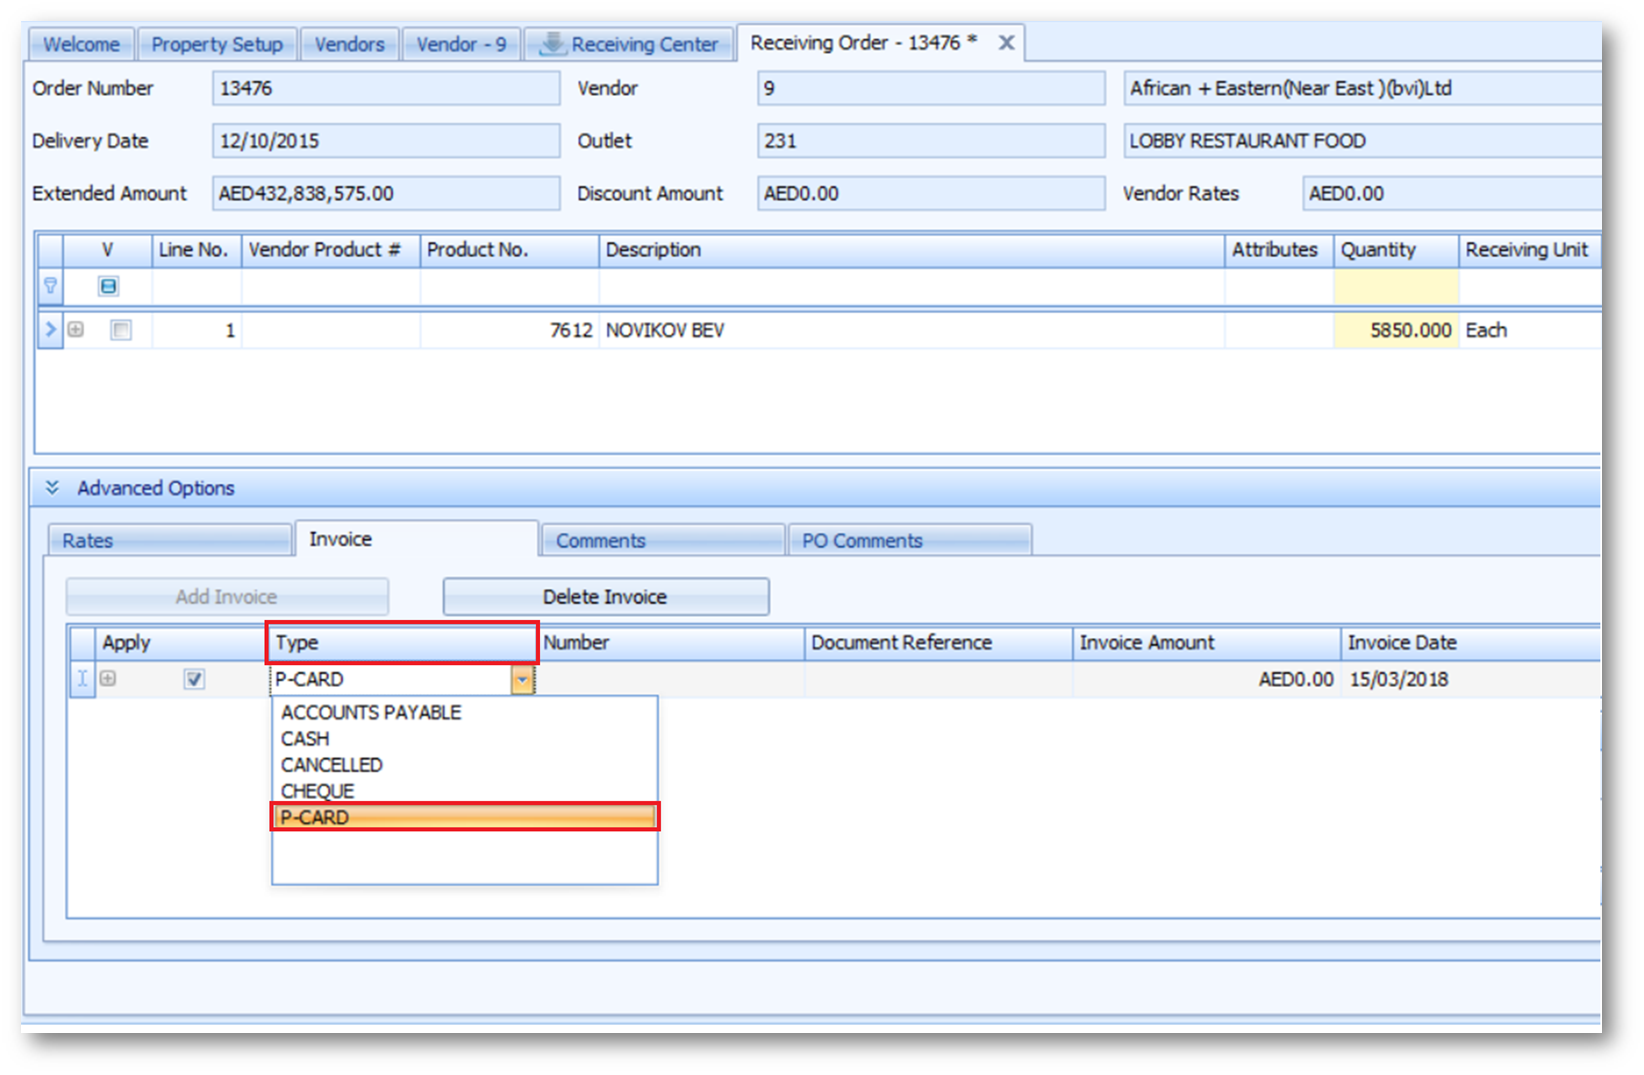Tick the checkbox for line 1
Viewport: 1644px width, 1075px height.
coord(121,330)
